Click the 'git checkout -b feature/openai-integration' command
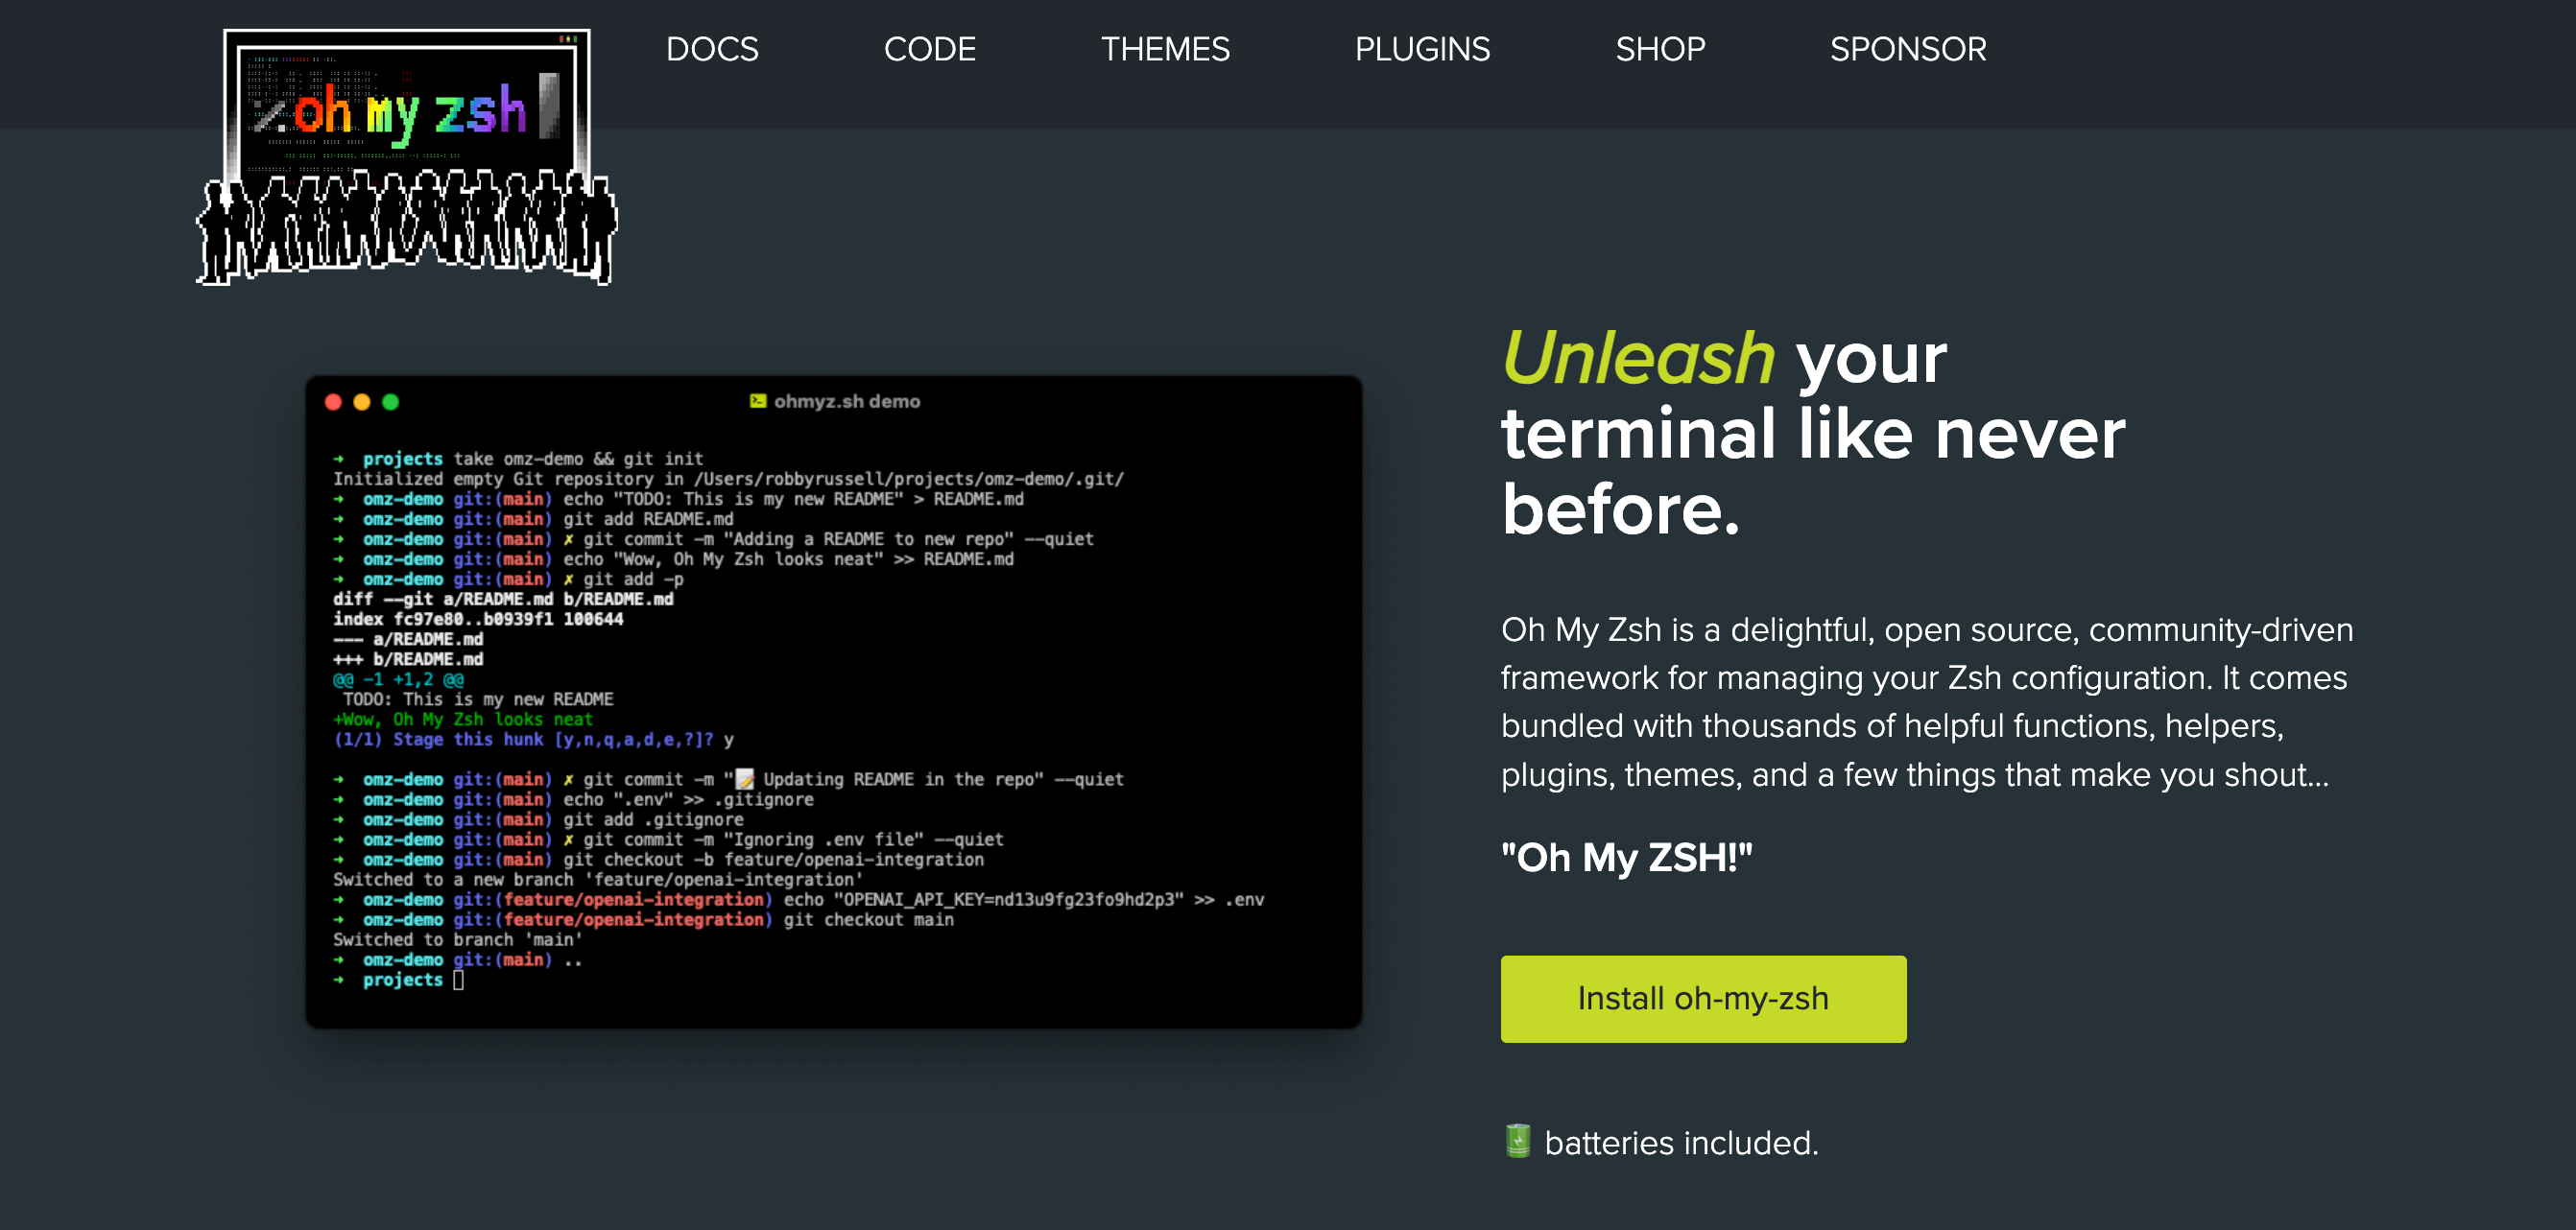 coord(773,859)
